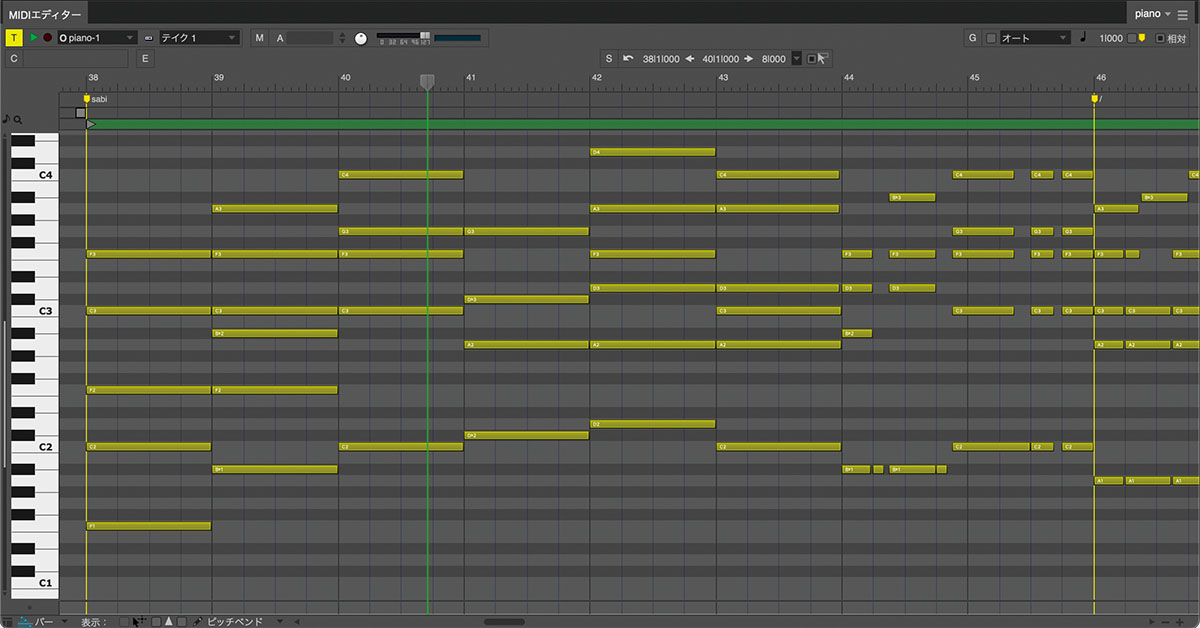Click the undo arrow beside the bar counter
This screenshot has height=628, width=1200.
click(x=628, y=58)
